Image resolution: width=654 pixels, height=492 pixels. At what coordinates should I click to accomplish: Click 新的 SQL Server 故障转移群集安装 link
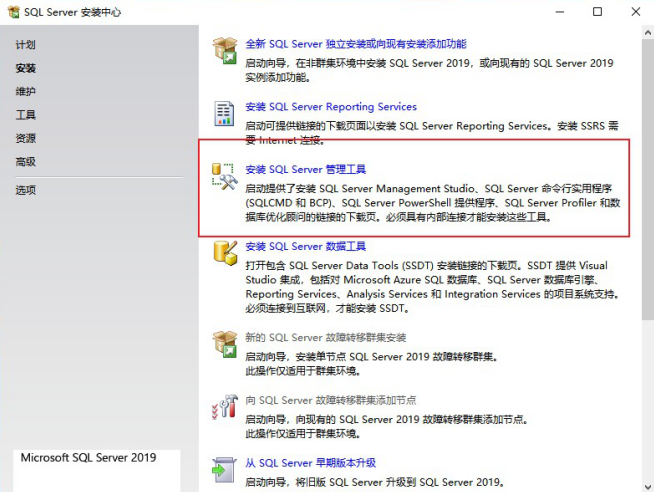pos(326,337)
